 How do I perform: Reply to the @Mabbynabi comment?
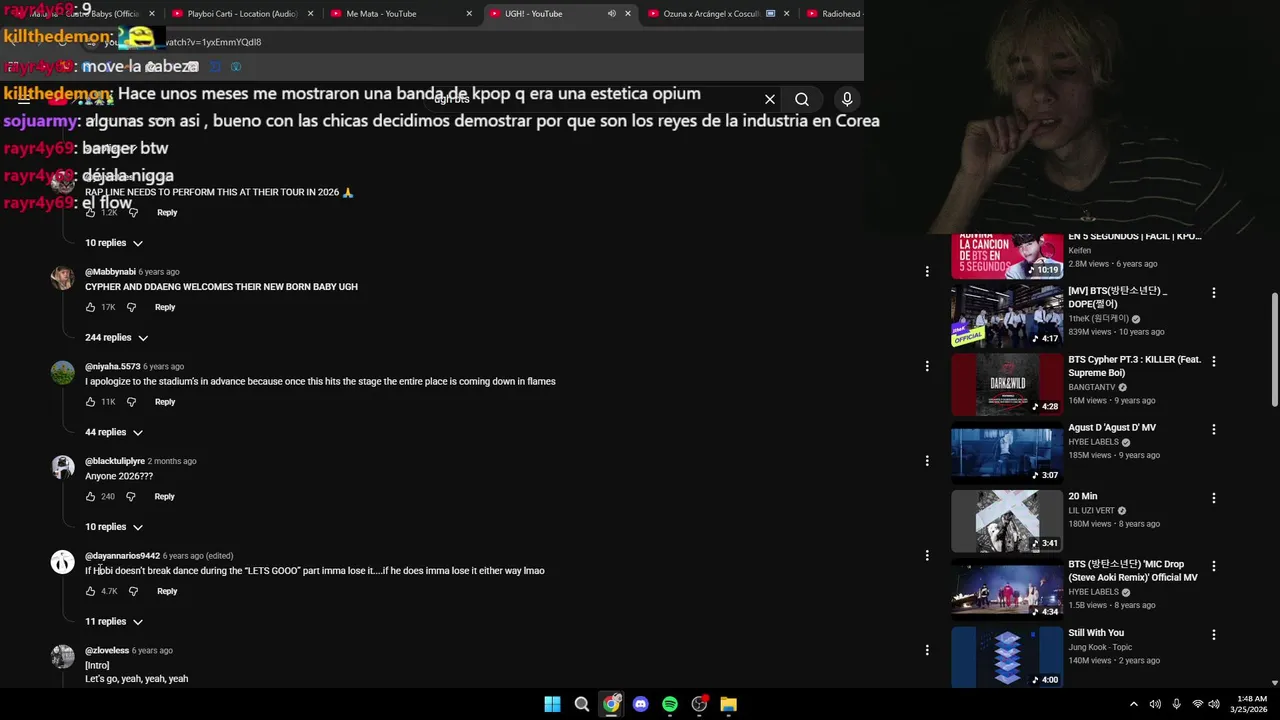(x=165, y=307)
